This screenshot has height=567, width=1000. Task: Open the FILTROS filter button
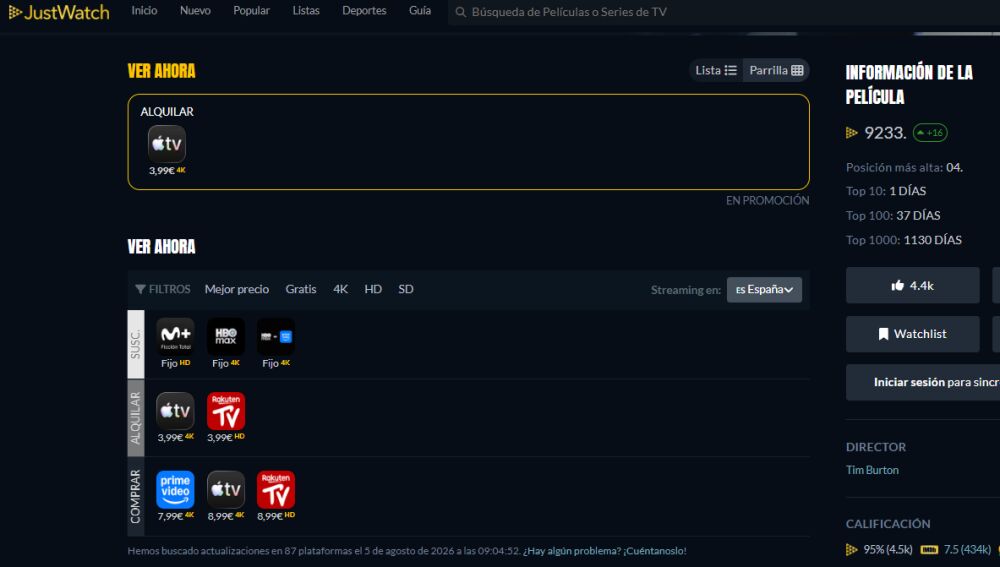coord(163,289)
